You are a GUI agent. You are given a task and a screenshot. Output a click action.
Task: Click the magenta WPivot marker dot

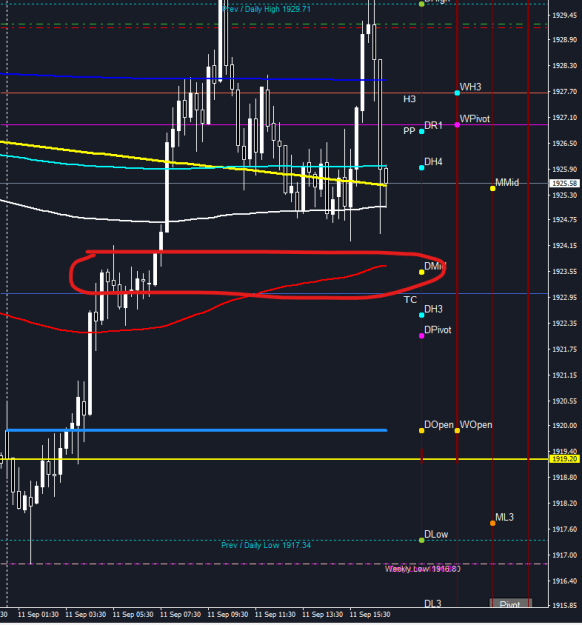point(457,125)
